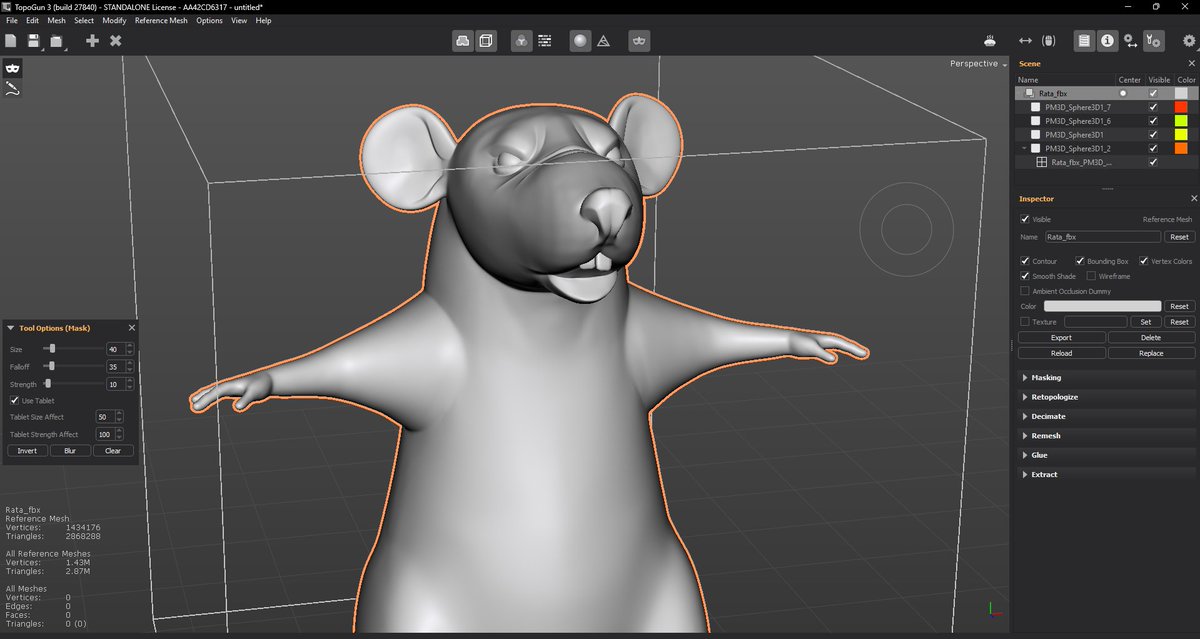Uncheck the Bounding Box checkbox
Viewport: 1200px width, 639px height.
(x=1079, y=261)
